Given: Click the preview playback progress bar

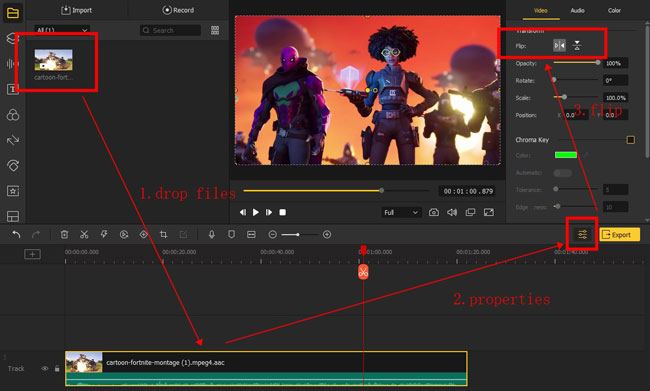Looking at the screenshot, I should click(336, 191).
